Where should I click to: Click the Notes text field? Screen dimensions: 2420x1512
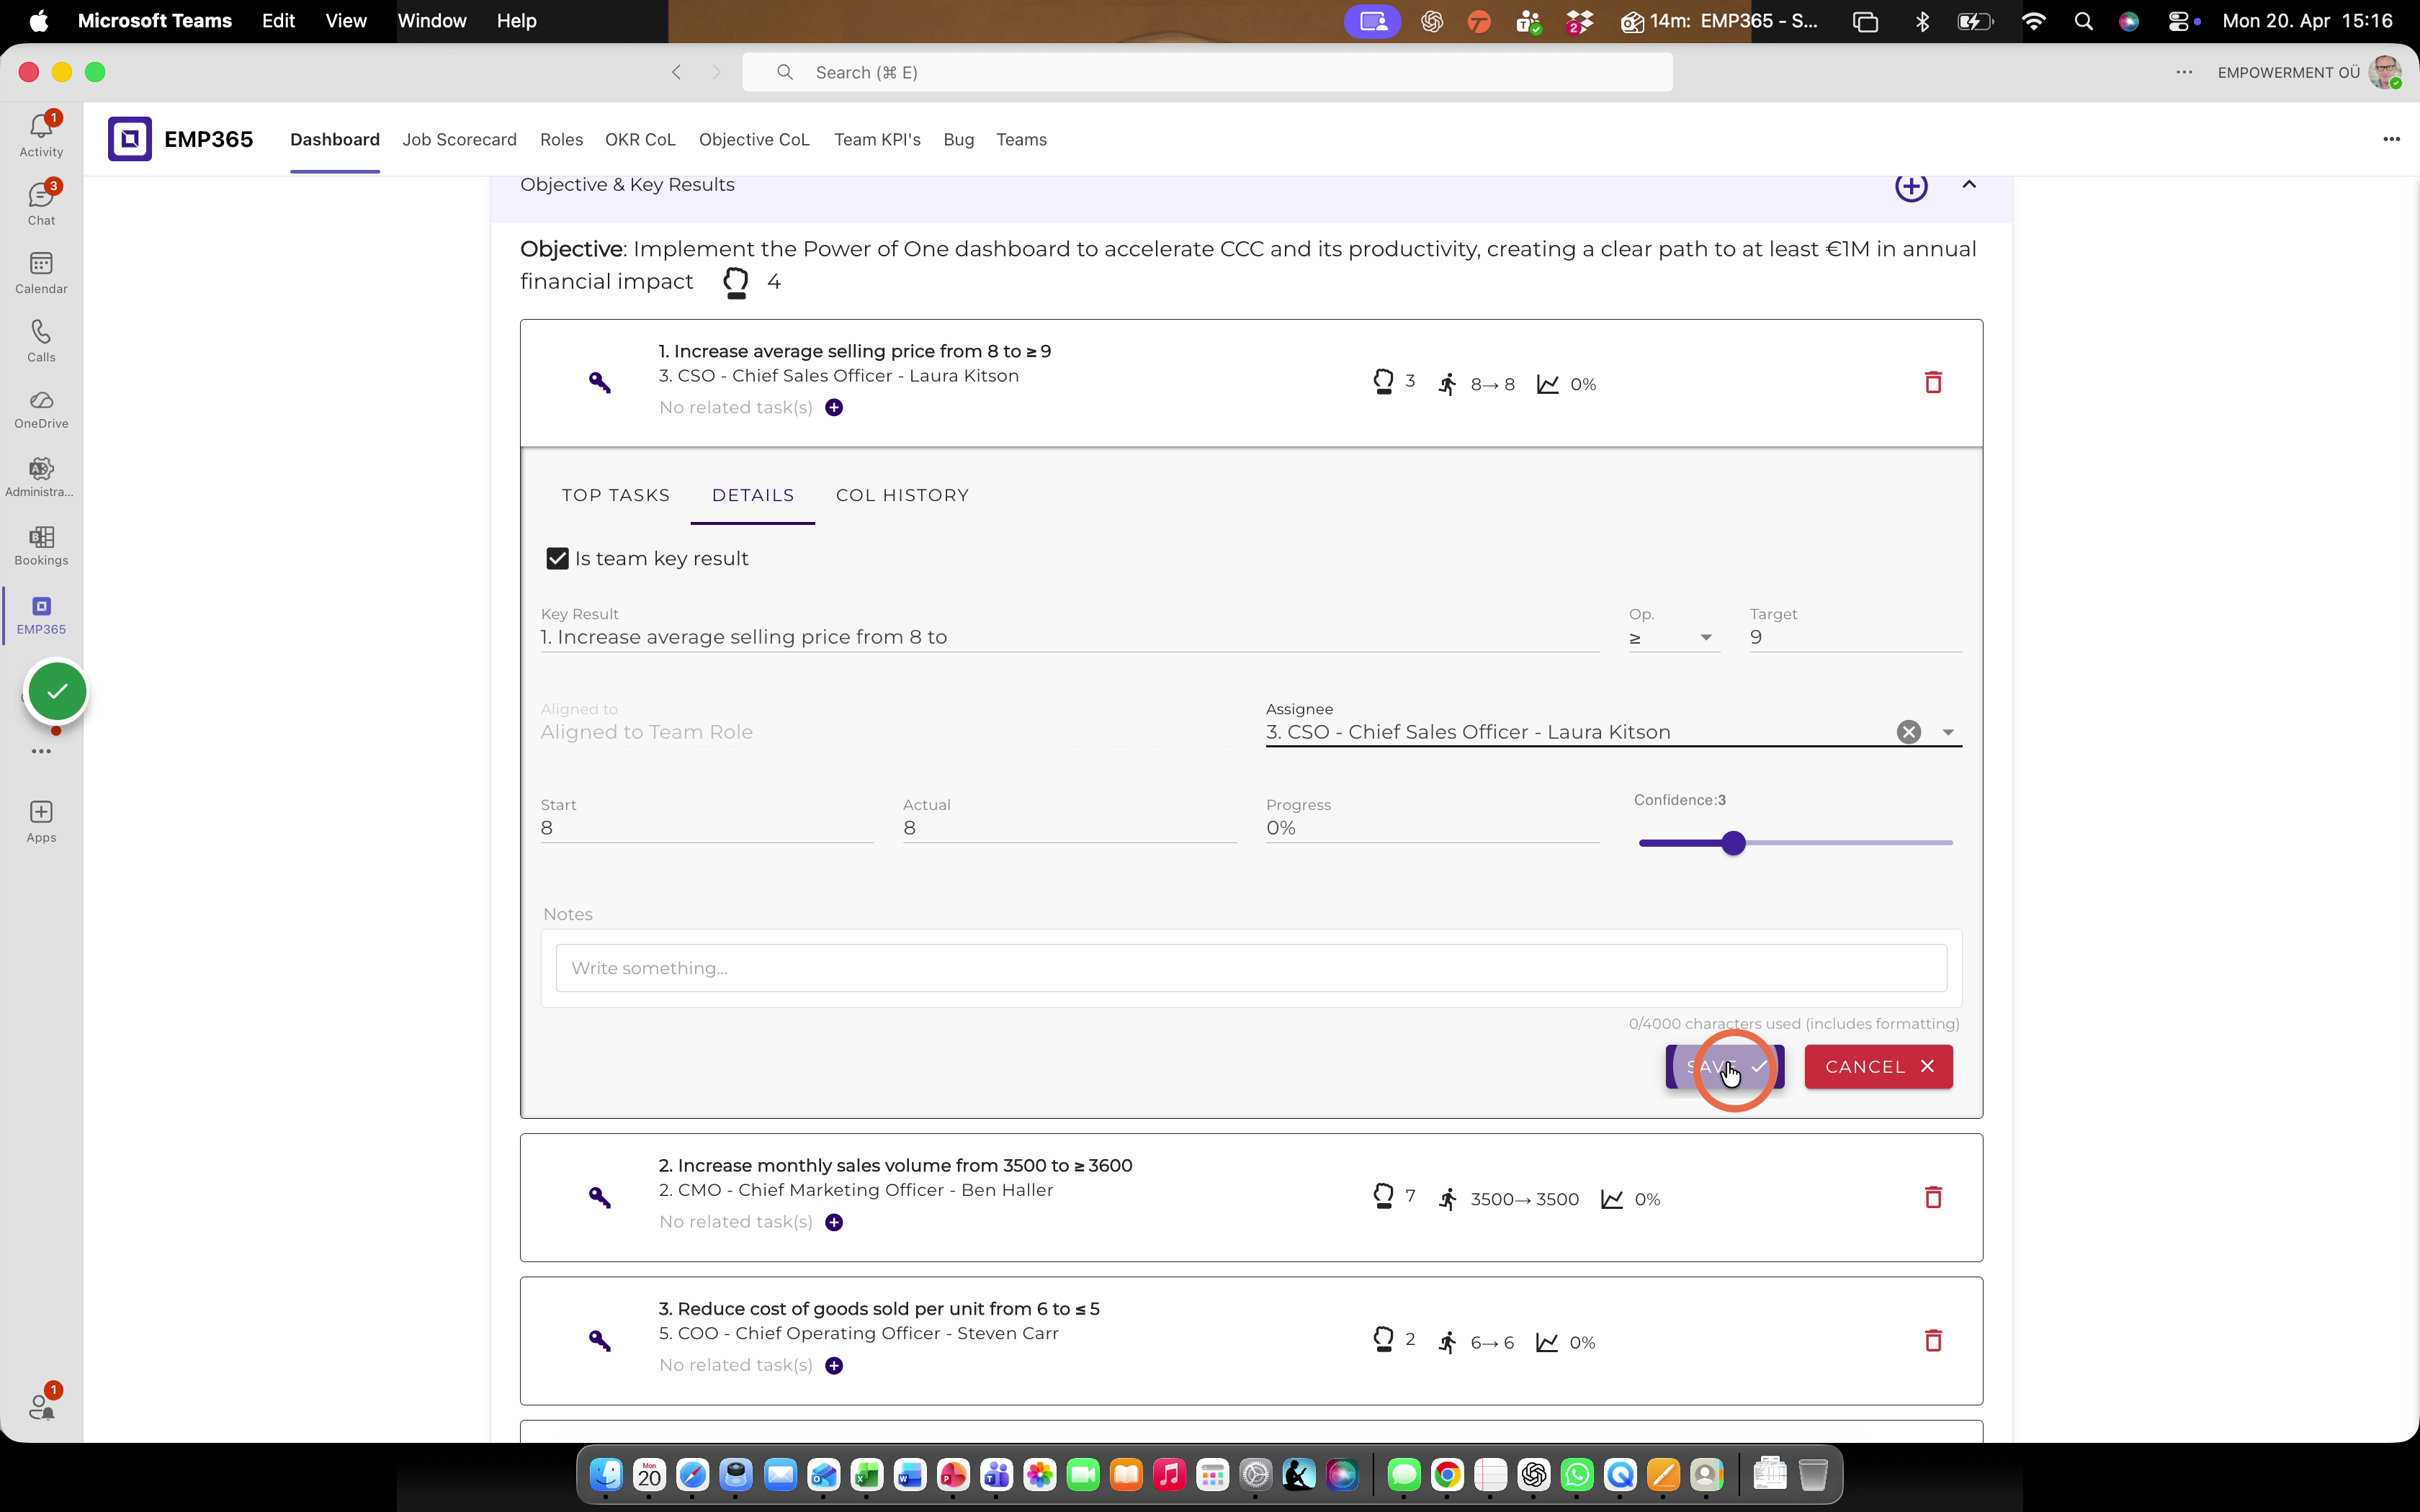tap(1251, 968)
